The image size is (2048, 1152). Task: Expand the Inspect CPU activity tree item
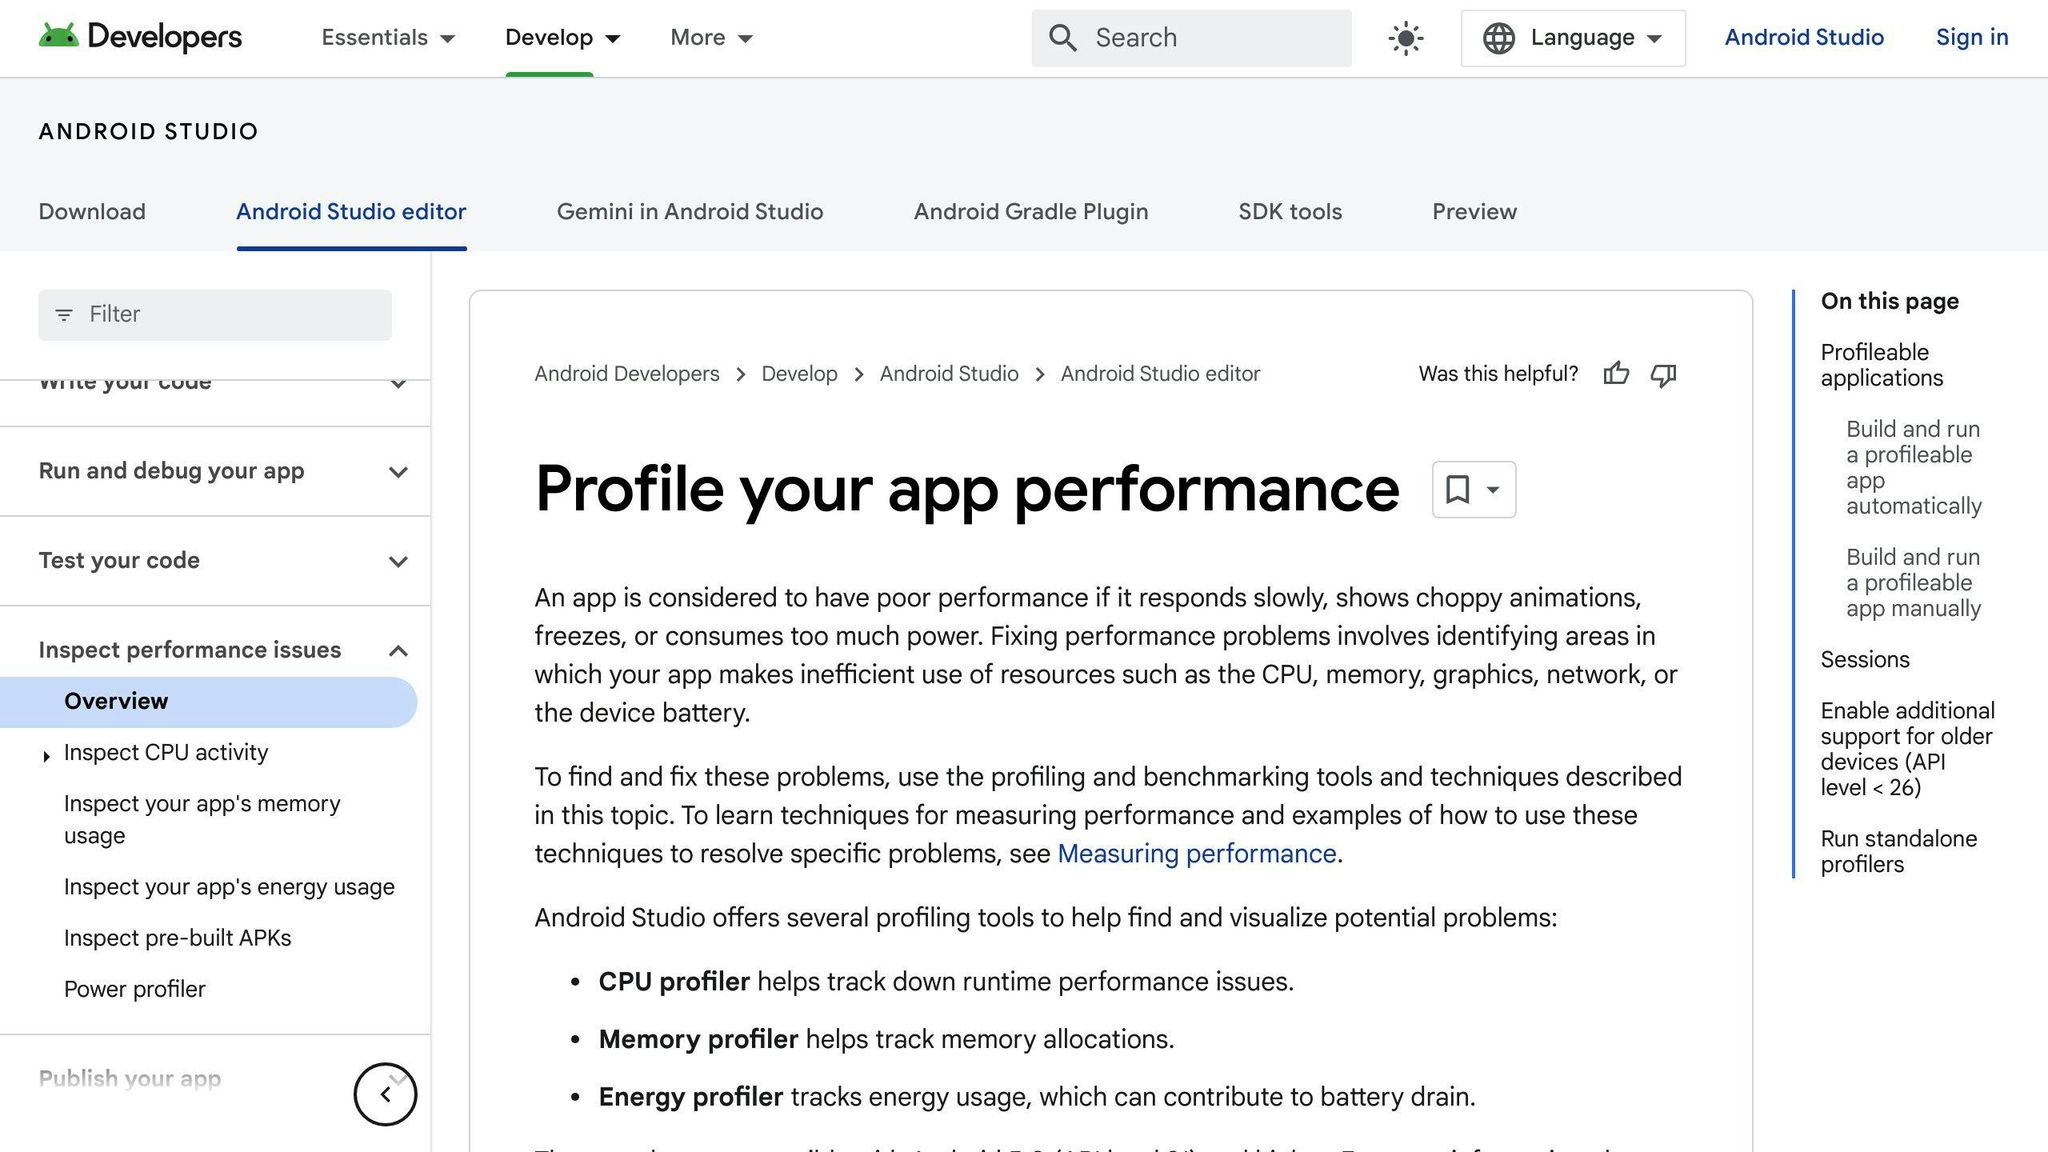coord(46,755)
